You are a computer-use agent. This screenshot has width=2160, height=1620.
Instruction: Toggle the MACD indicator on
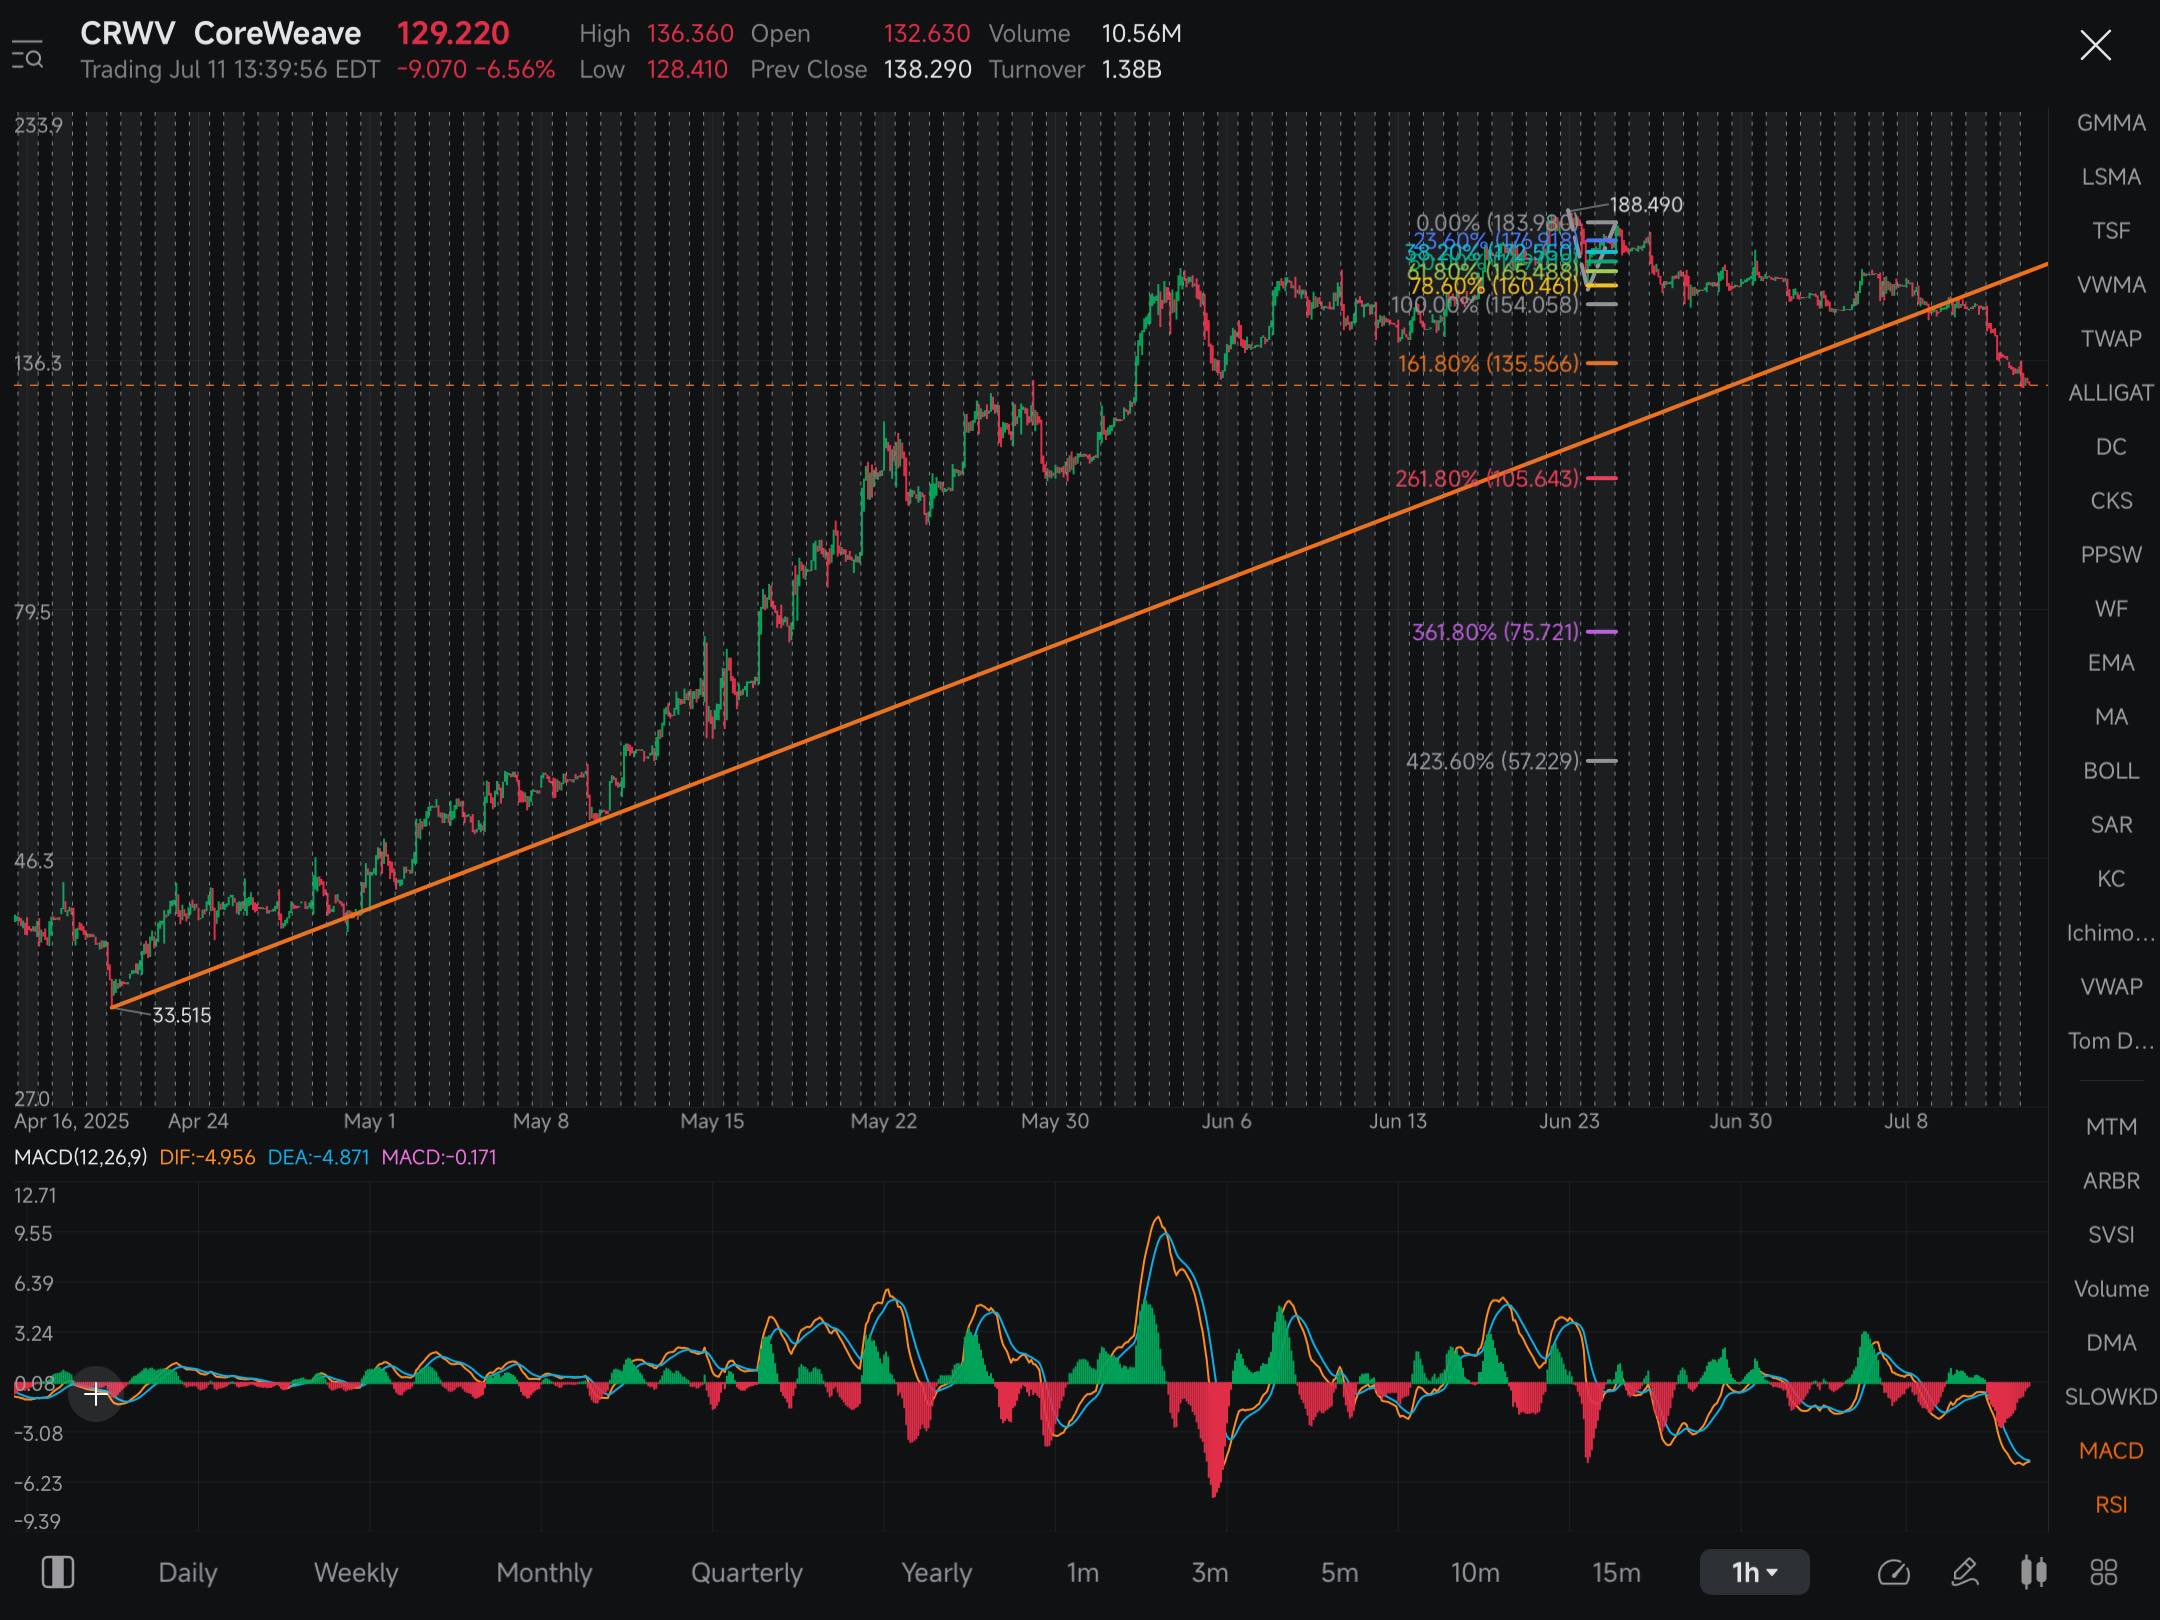2111,1450
